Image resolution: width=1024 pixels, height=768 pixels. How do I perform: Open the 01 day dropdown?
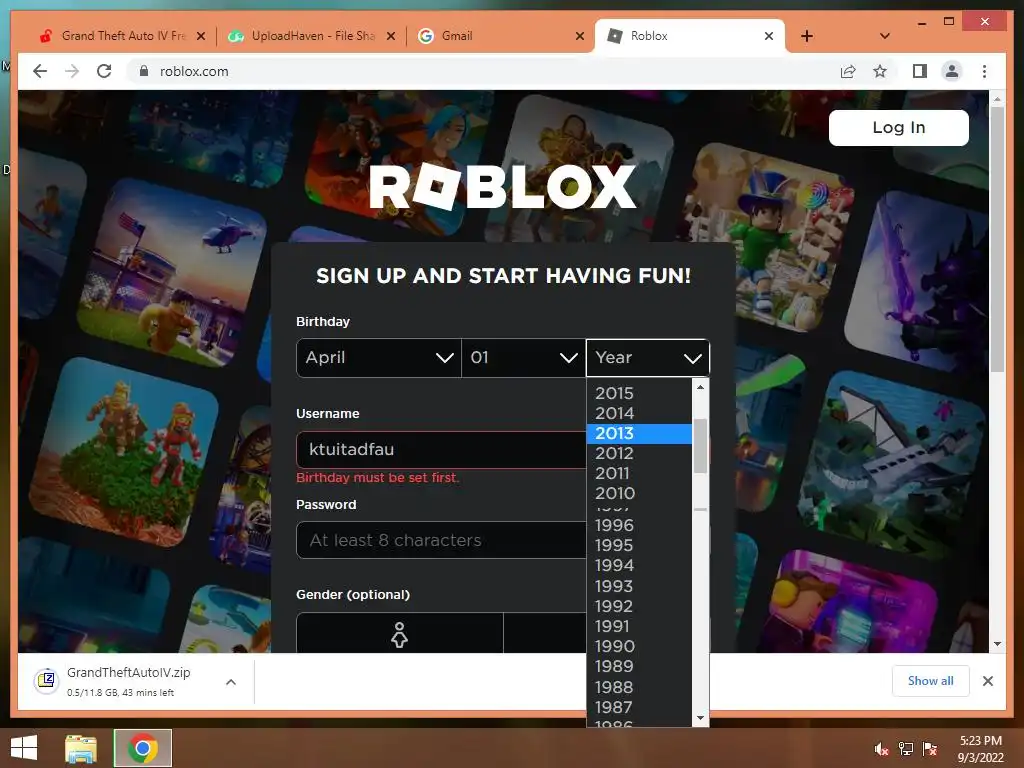(523, 358)
